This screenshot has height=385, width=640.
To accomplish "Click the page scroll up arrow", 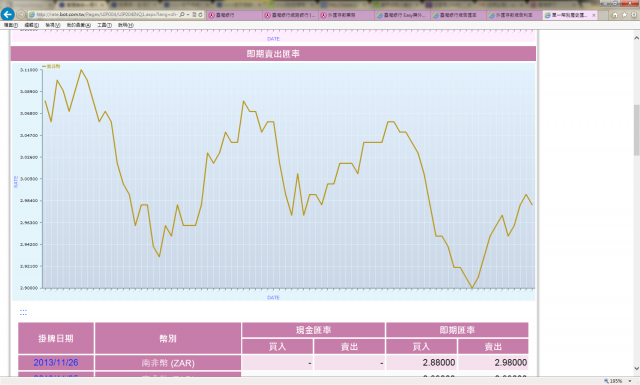I will pos(636,38).
